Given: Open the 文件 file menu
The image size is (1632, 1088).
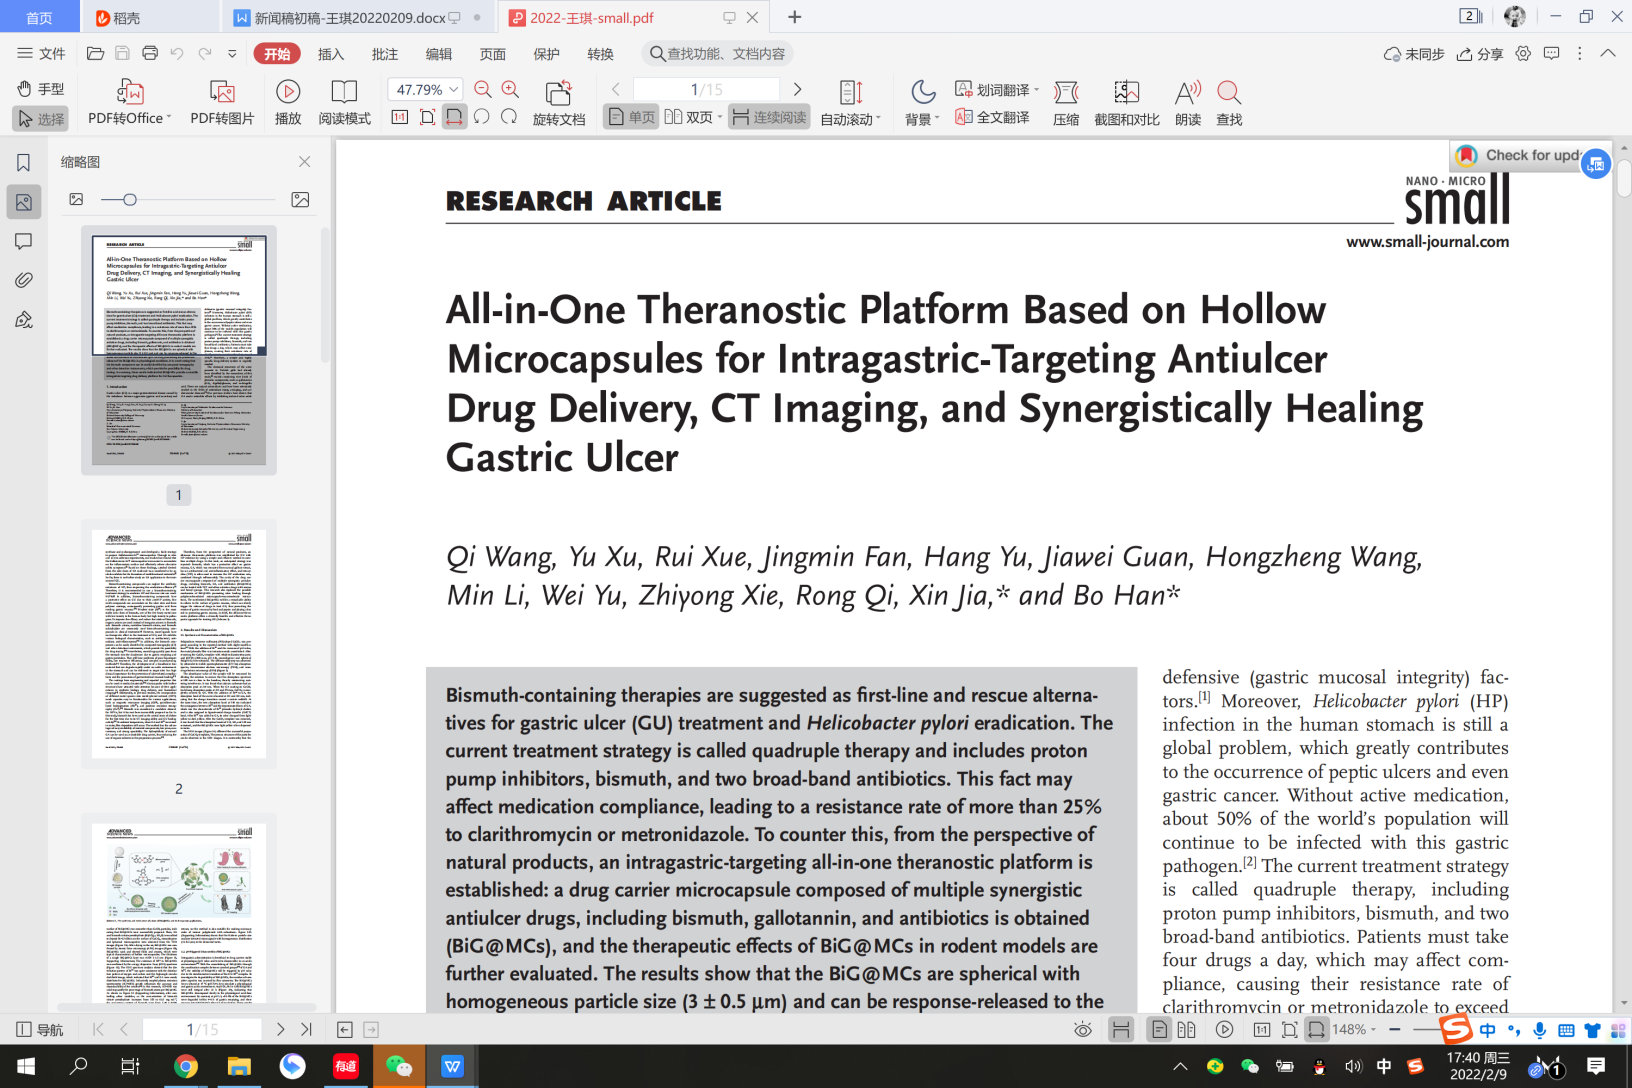Looking at the screenshot, I should tap(41, 53).
